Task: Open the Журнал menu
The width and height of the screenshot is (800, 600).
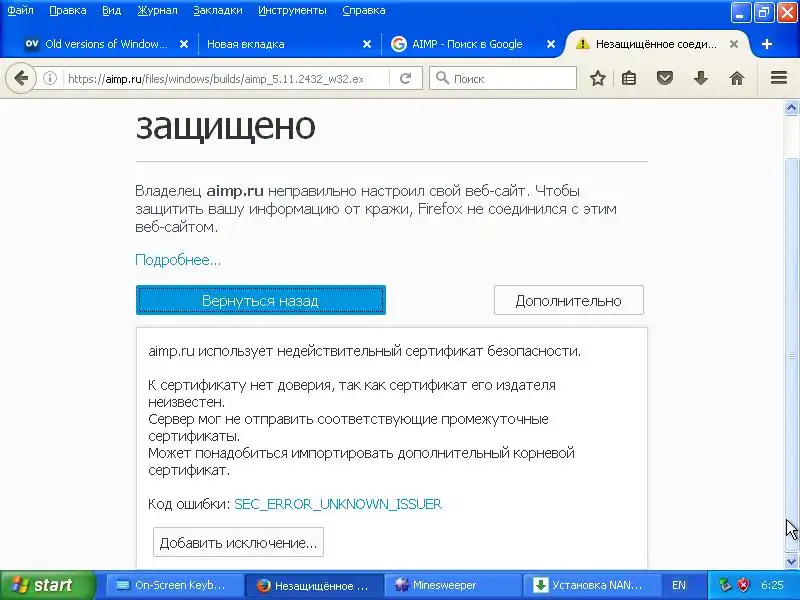Action: click(x=157, y=10)
